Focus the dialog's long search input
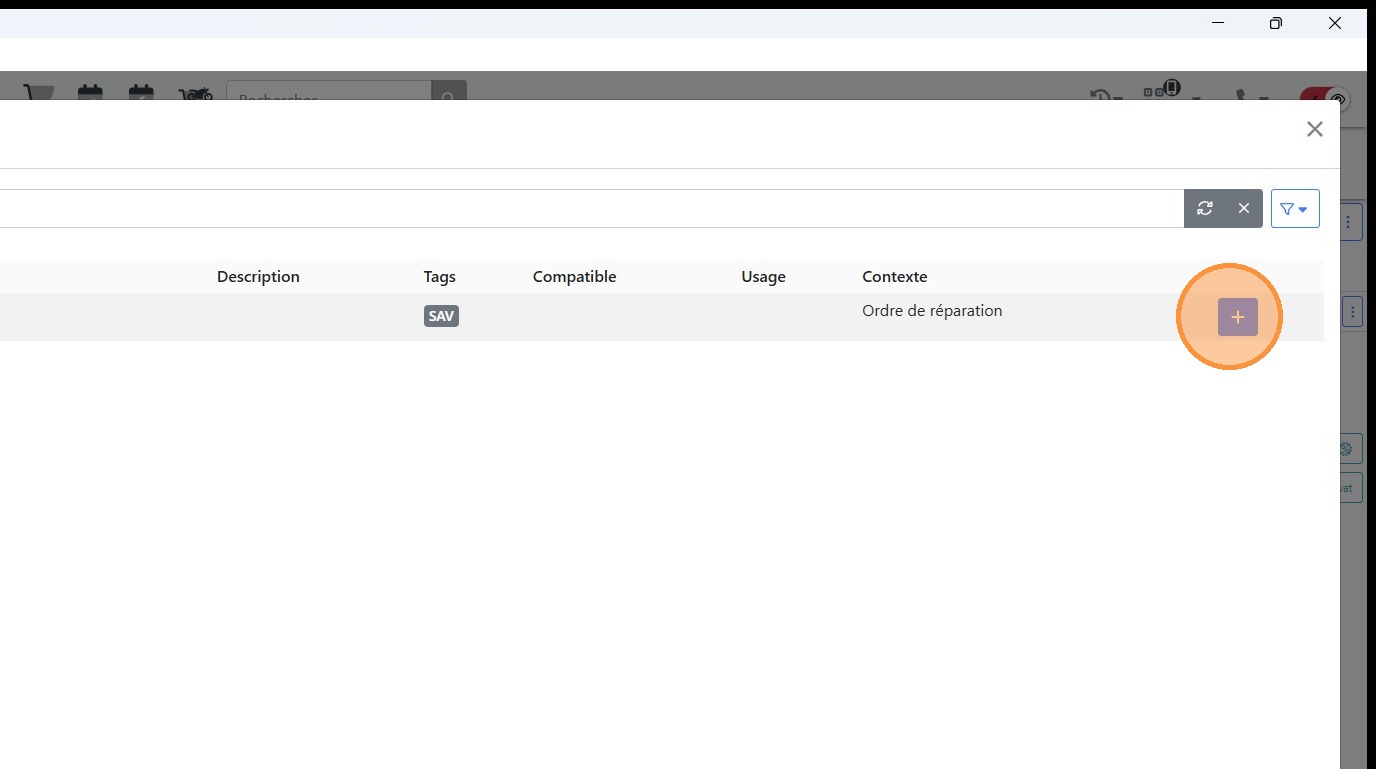Viewport: 1376px width, 769px height. click(592, 208)
